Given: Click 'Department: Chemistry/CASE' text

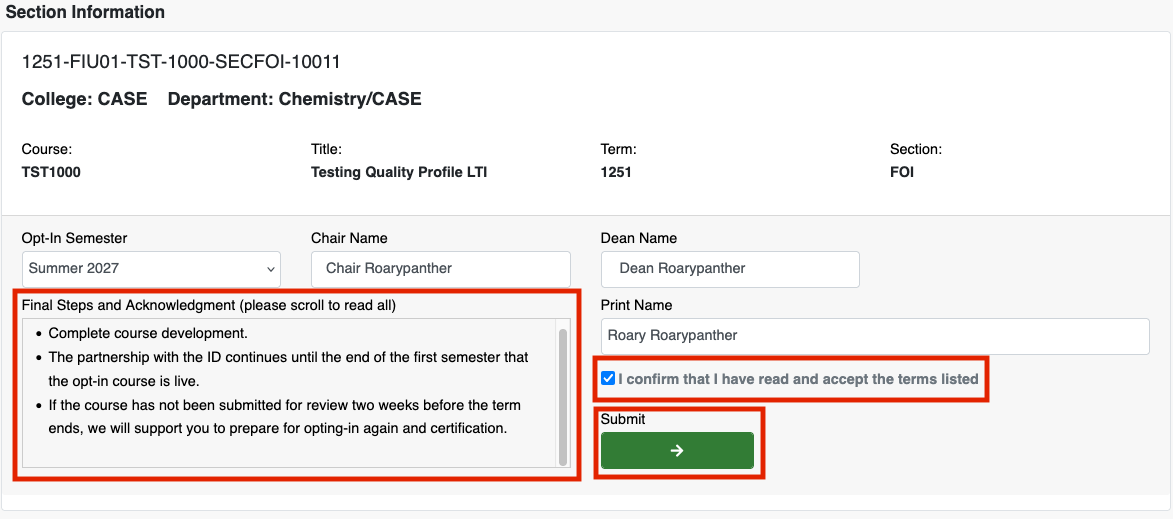Looking at the screenshot, I should 295,99.
